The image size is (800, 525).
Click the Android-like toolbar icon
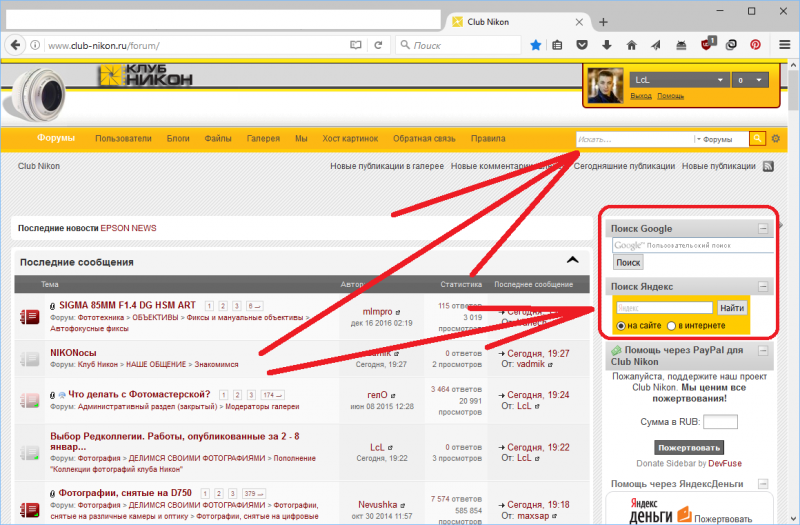(x=681, y=45)
